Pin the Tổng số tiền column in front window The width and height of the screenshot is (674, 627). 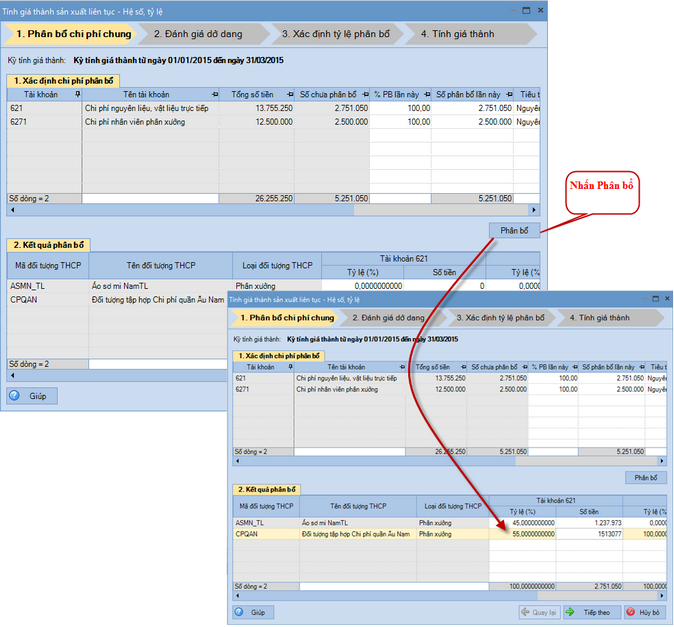tap(463, 367)
